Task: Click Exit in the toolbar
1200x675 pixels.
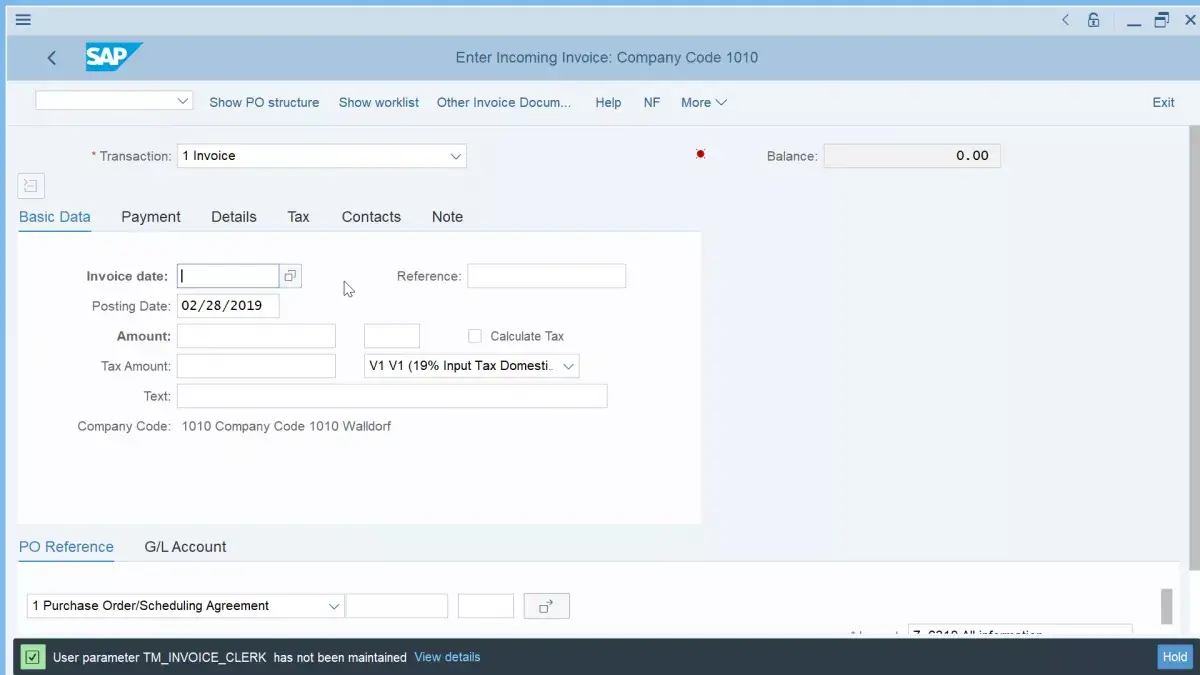Action: point(1163,102)
